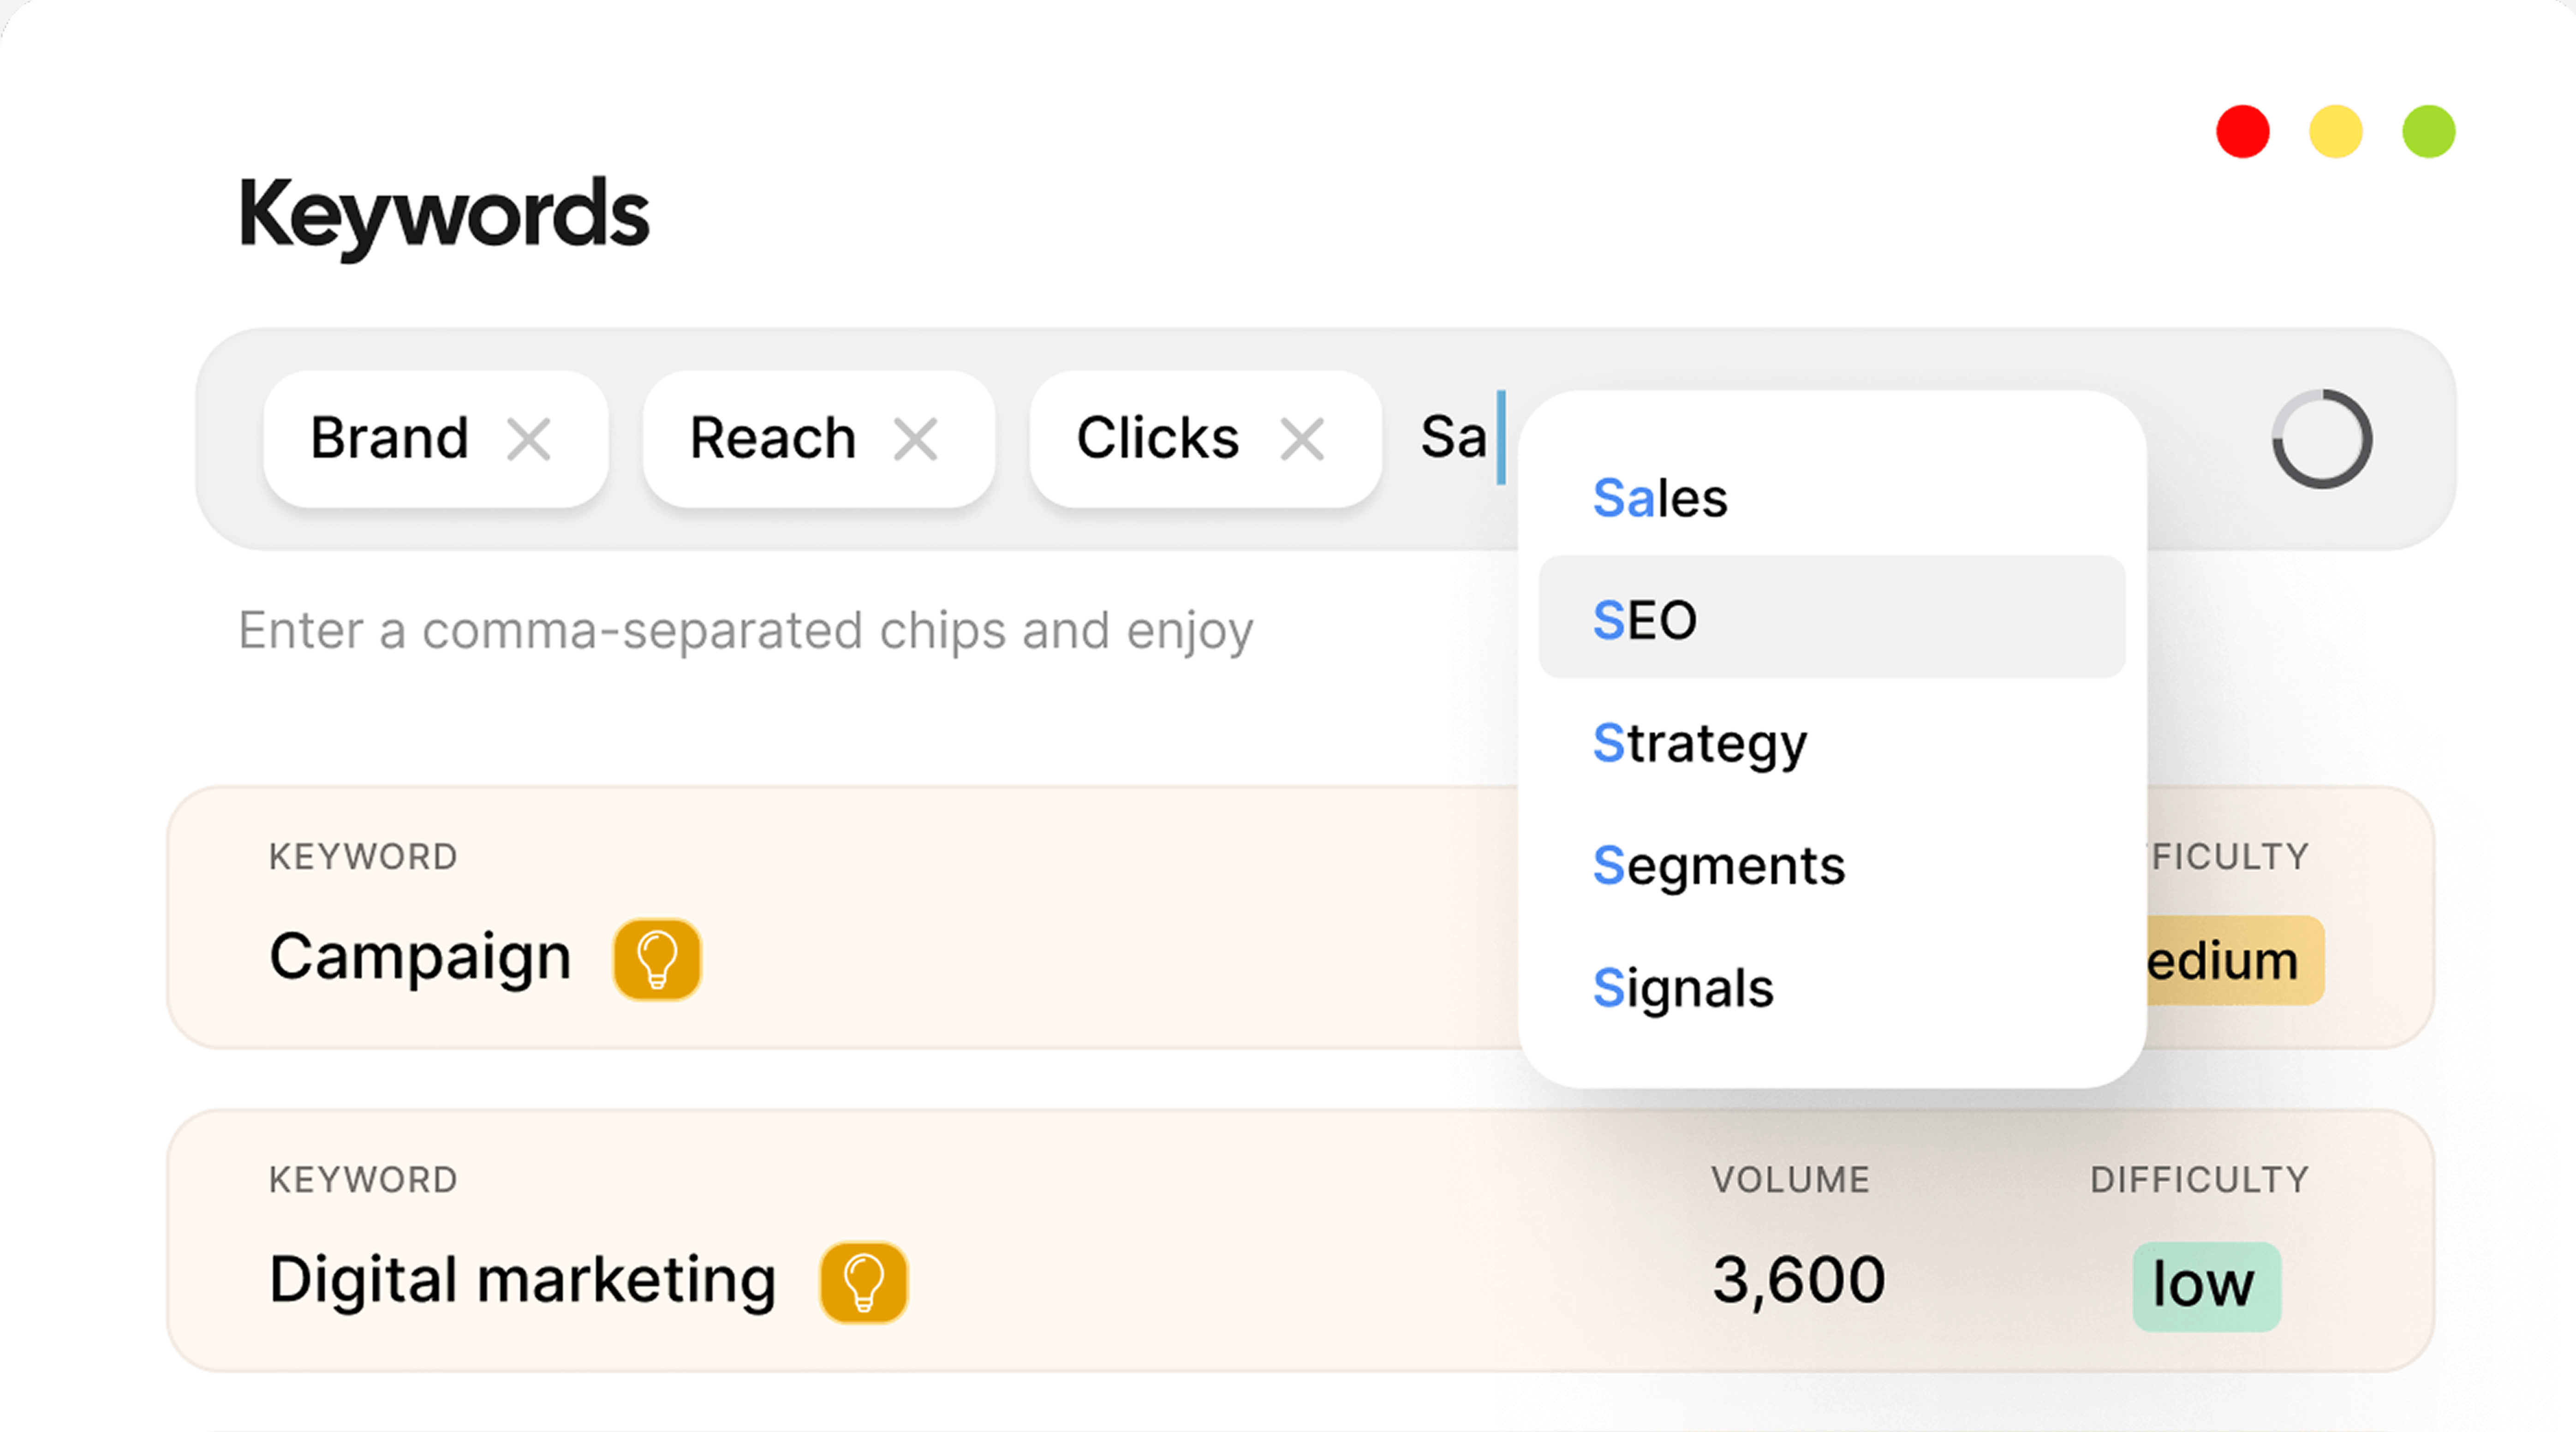Click the 3,600 volume value

click(x=1798, y=1280)
